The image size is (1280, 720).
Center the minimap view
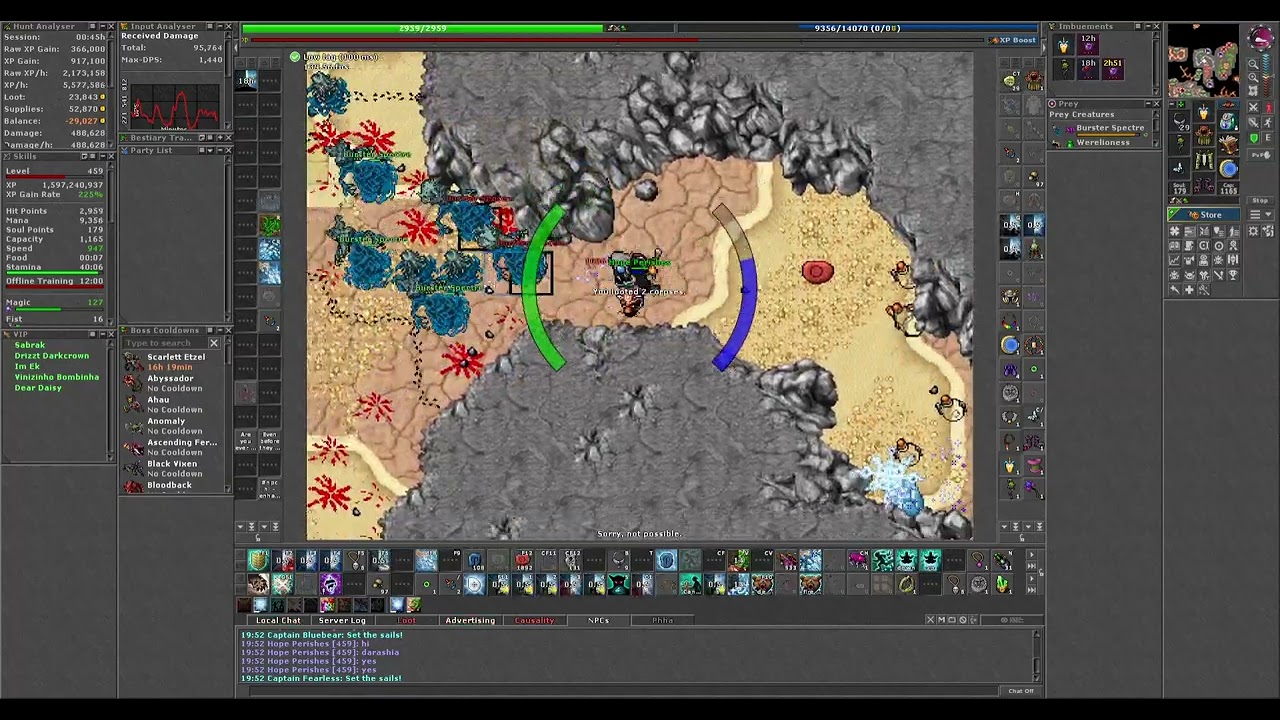click(1253, 91)
